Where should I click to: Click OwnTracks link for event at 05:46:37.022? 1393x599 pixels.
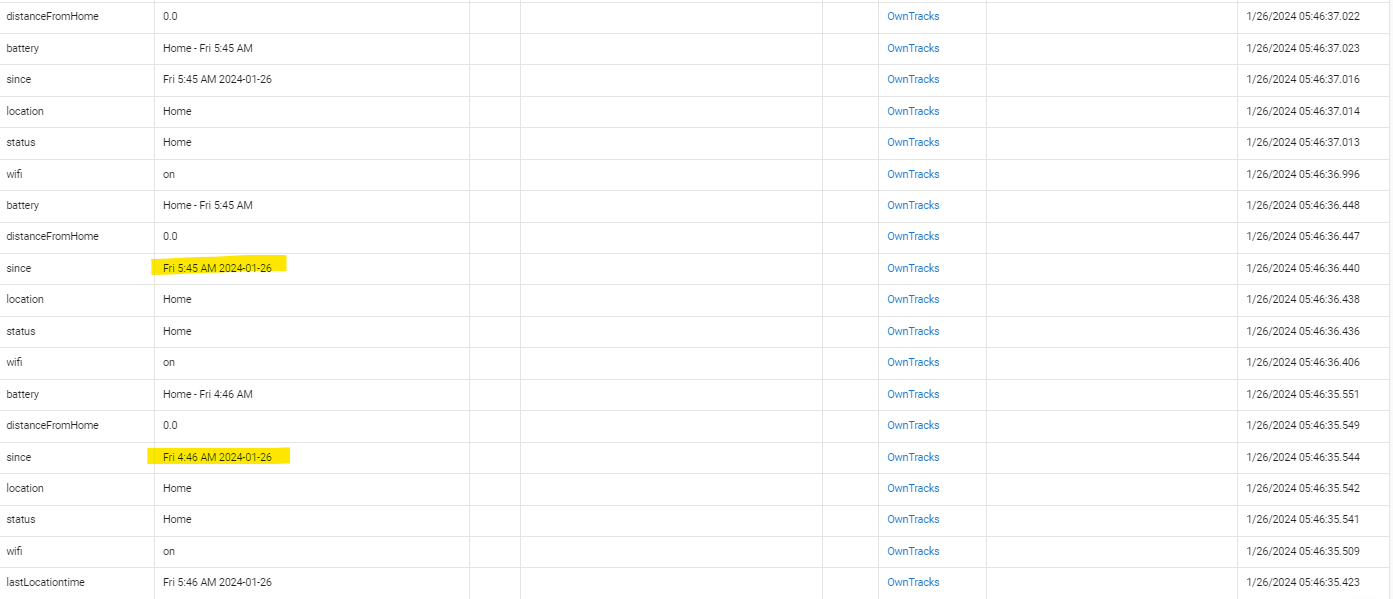pos(913,16)
